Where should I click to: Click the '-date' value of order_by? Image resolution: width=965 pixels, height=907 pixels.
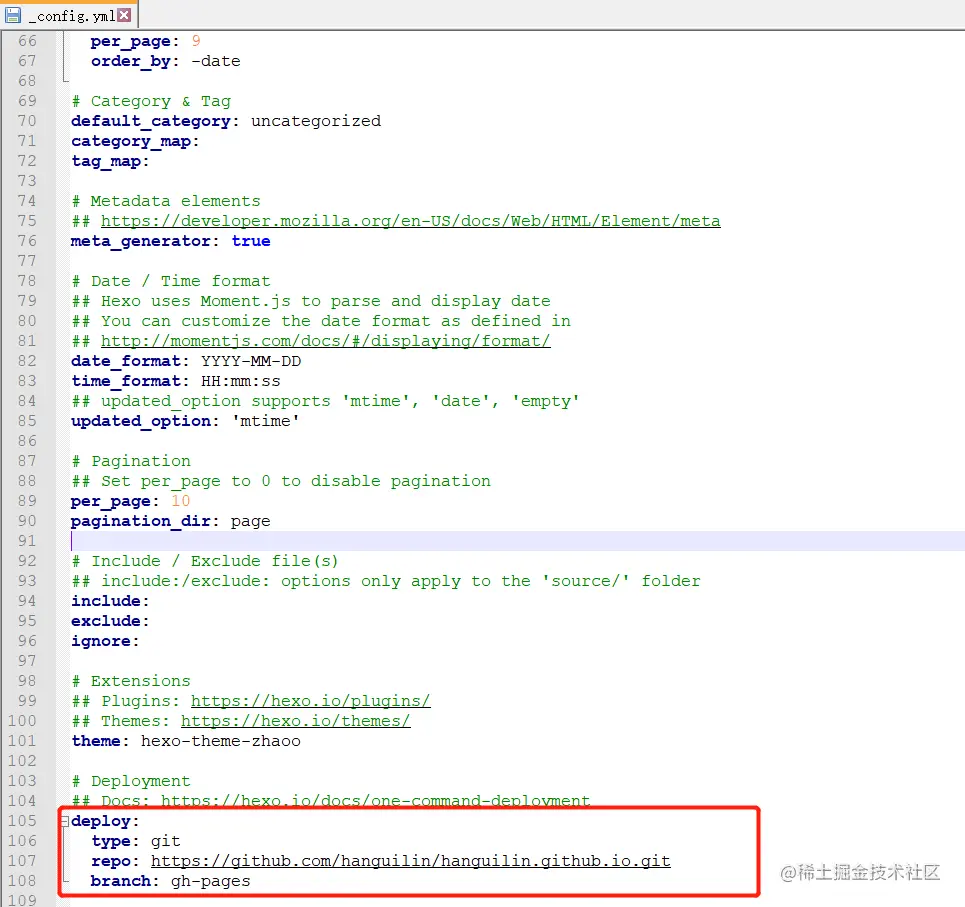click(215, 61)
